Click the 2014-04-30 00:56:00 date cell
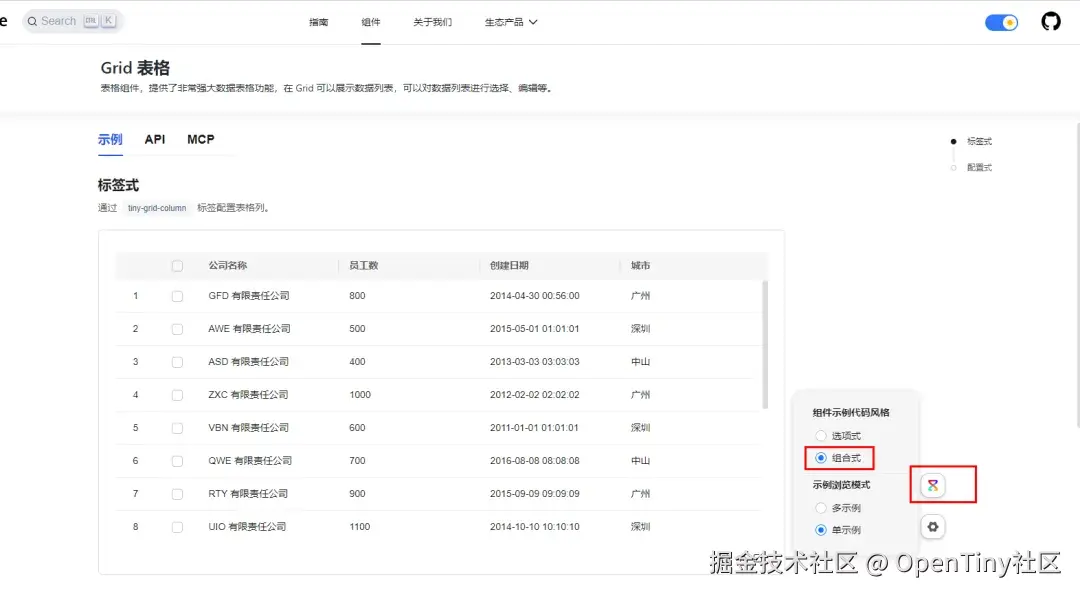This screenshot has width=1080, height=596. click(534, 296)
